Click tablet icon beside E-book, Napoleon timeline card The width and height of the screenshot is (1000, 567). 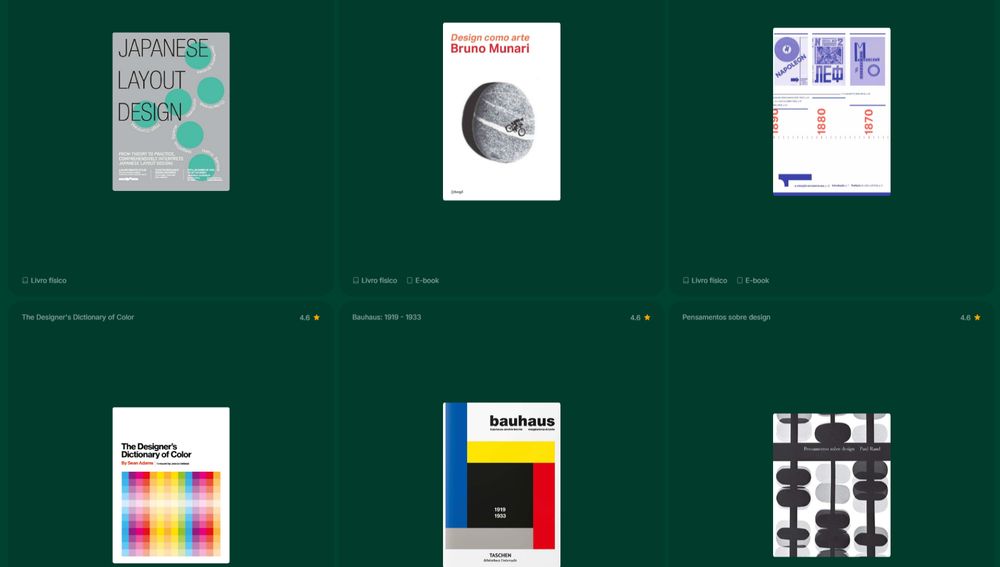pyautogui.click(x=740, y=280)
